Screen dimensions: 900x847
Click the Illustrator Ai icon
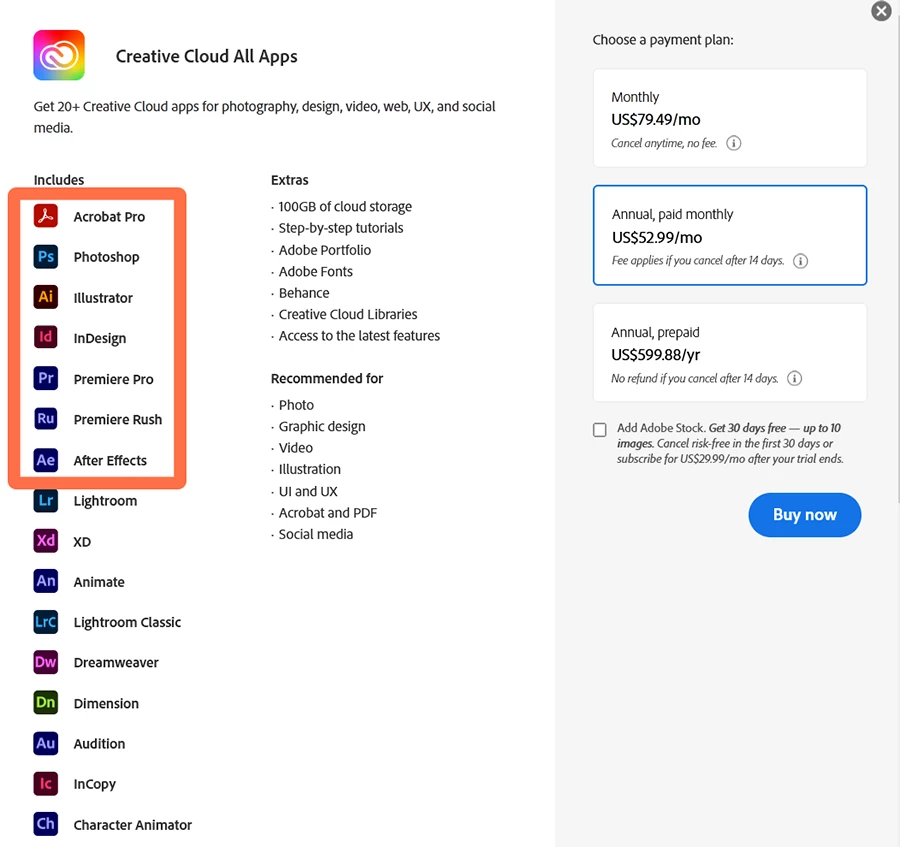coord(46,297)
